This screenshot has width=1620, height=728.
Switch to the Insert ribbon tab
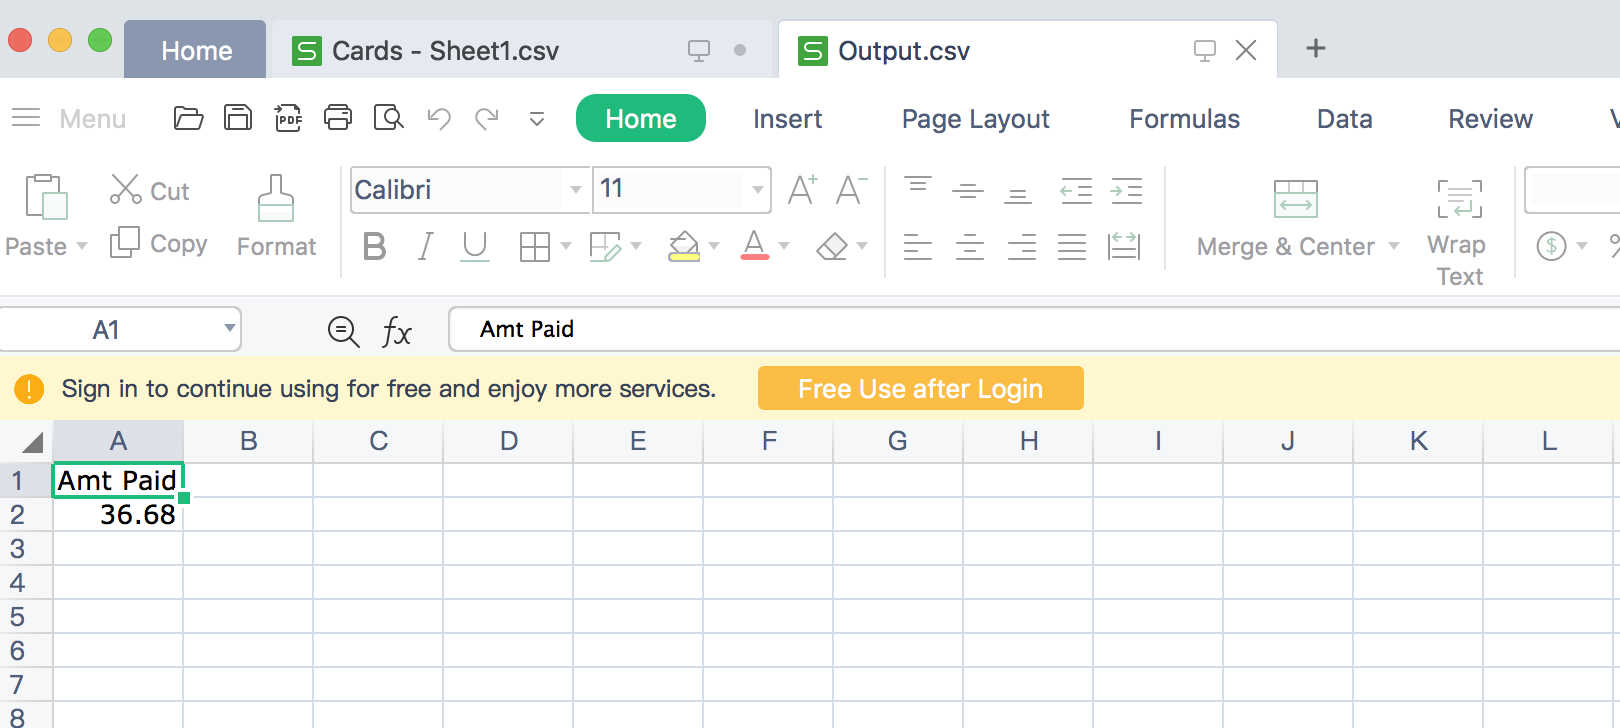(x=788, y=119)
